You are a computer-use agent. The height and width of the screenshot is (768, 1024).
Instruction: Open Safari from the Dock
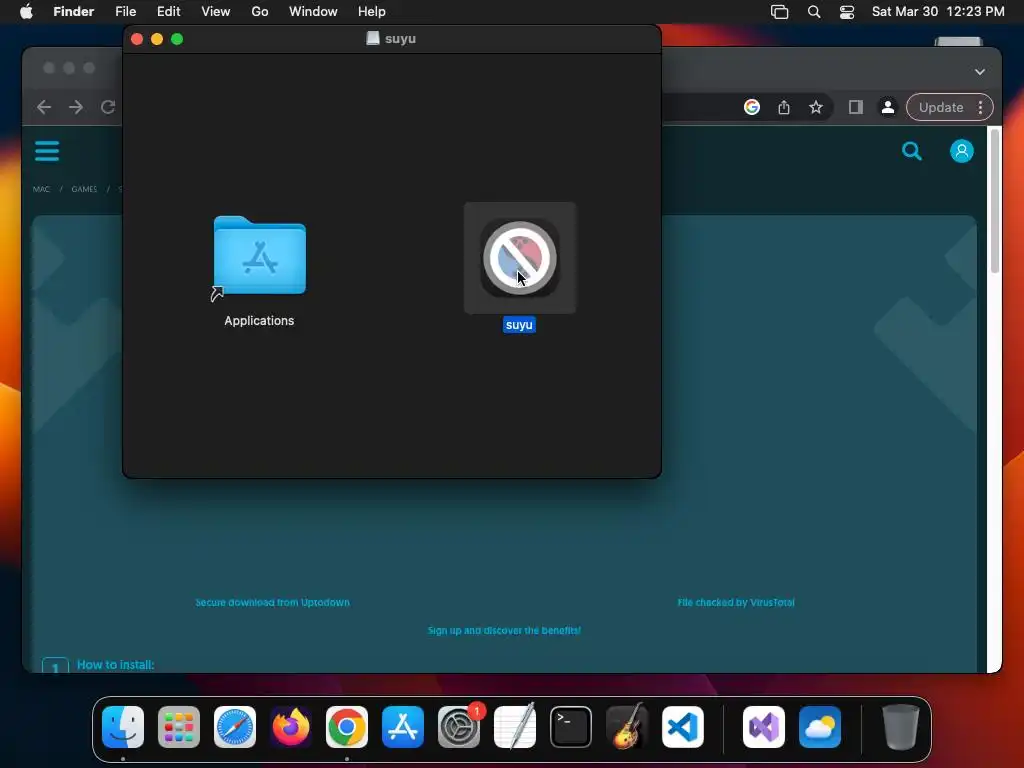pyautogui.click(x=235, y=727)
